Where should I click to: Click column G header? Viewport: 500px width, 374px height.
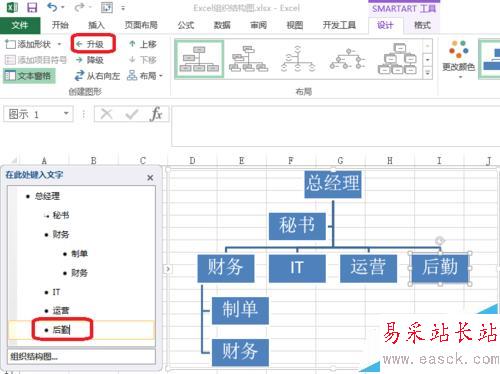(340, 161)
